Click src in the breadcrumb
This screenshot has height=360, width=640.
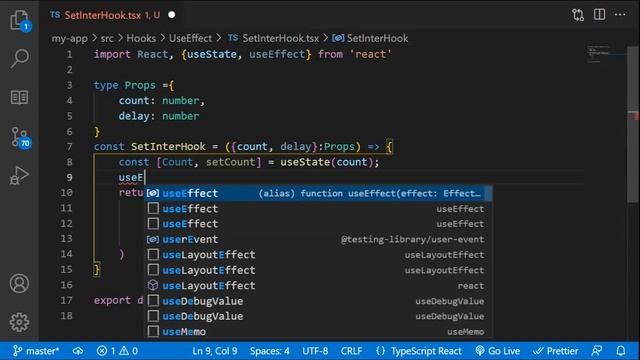pos(107,38)
